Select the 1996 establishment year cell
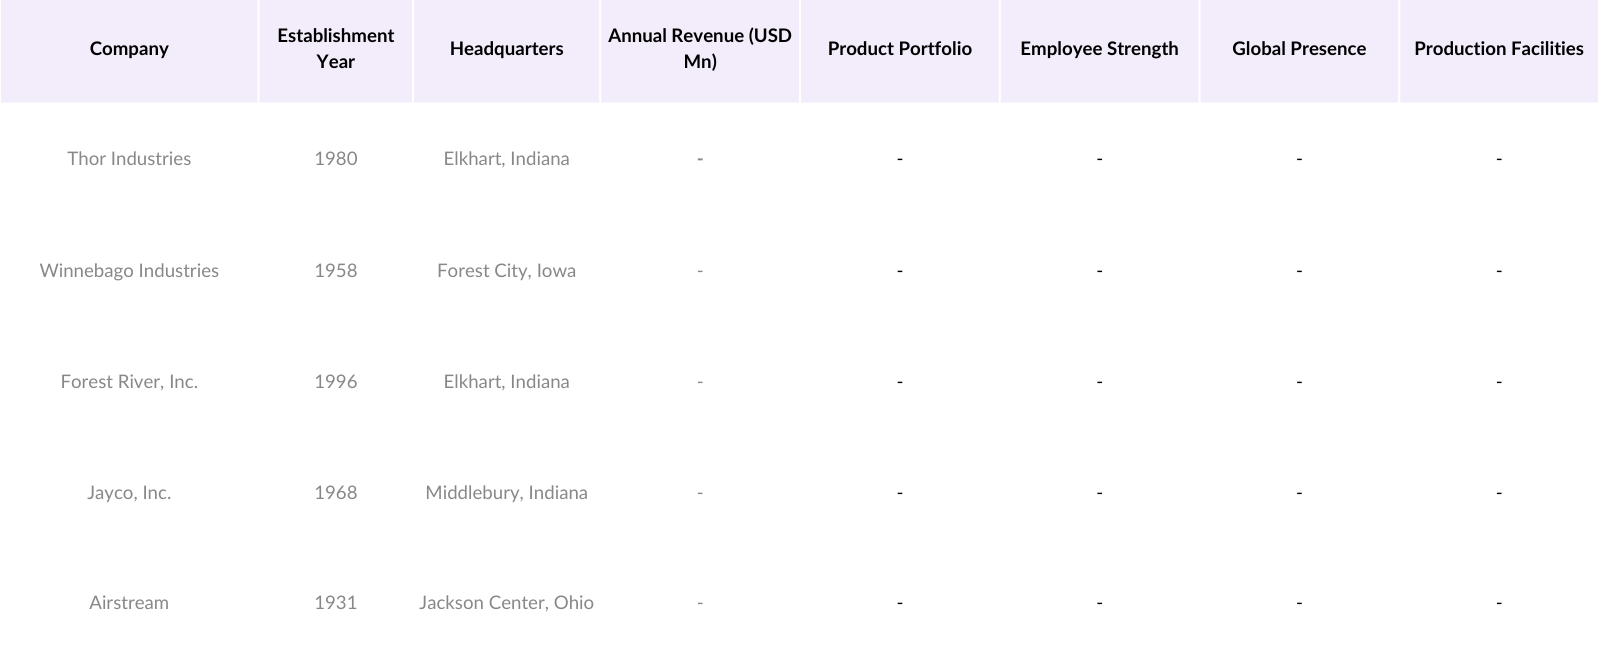 [x=335, y=382]
